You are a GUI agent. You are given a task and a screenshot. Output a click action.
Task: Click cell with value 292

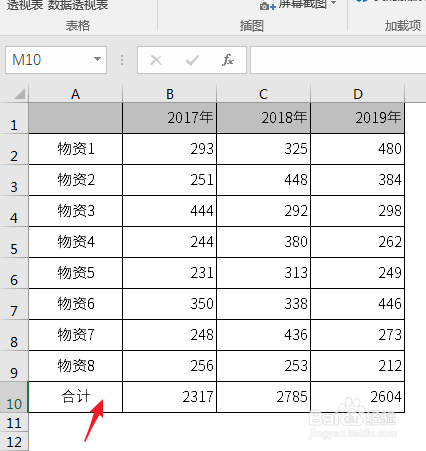[264, 211]
